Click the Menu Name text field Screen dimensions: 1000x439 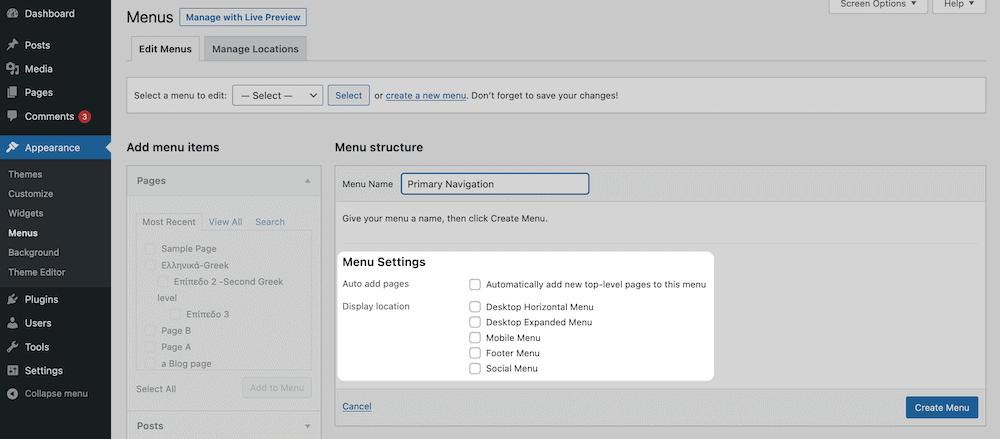495,184
